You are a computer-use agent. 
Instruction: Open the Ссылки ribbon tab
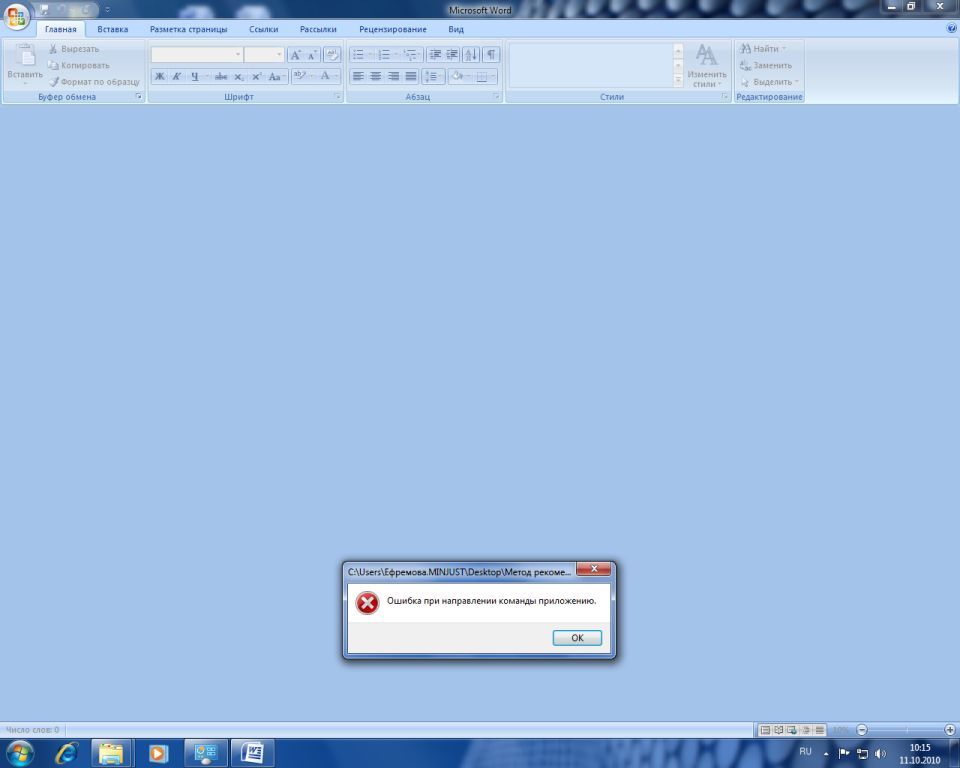(263, 29)
